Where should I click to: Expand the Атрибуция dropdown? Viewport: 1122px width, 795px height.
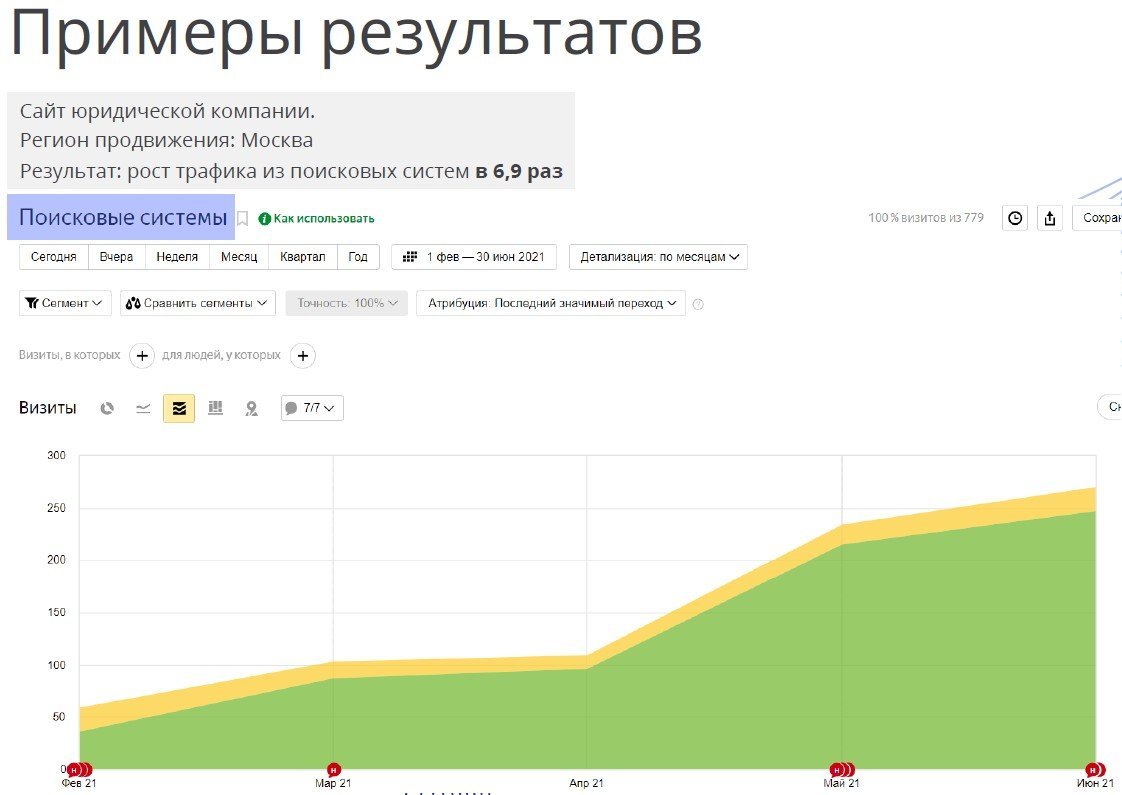pyautogui.click(x=553, y=303)
